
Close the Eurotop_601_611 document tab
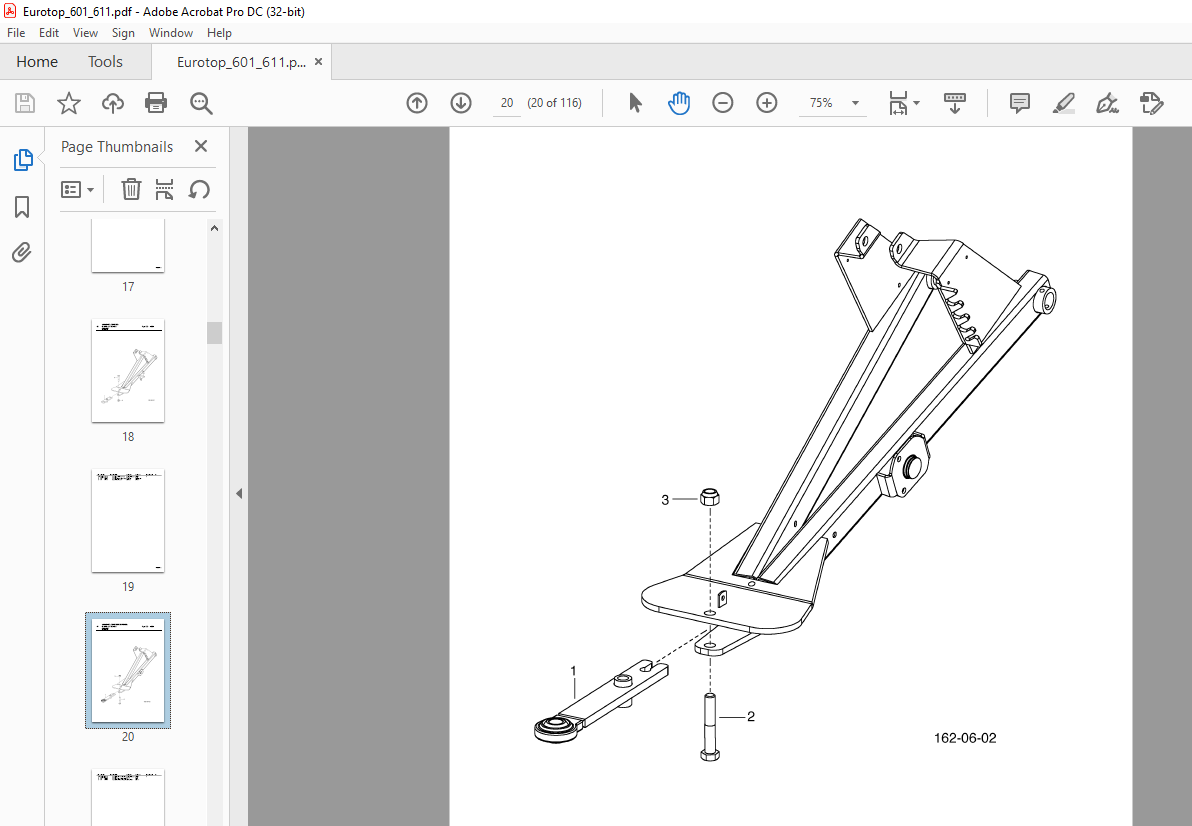point(319,62)
